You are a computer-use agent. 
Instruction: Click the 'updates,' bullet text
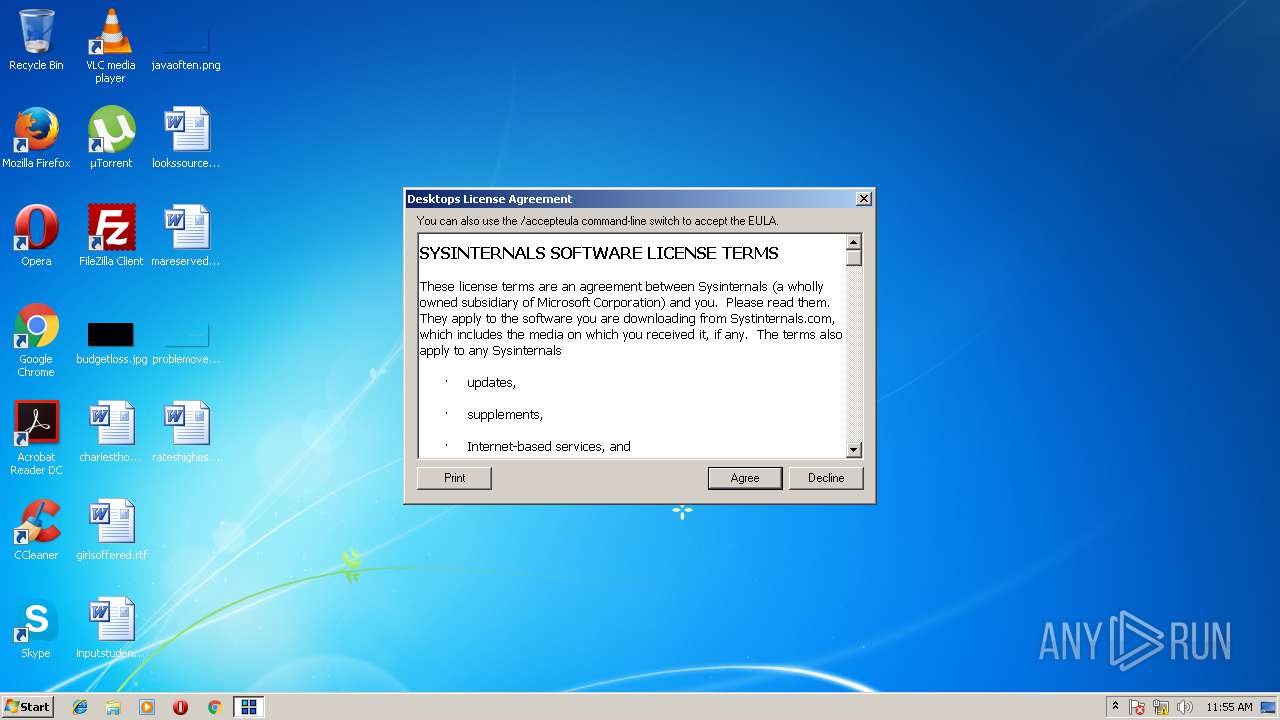[491, 383]
